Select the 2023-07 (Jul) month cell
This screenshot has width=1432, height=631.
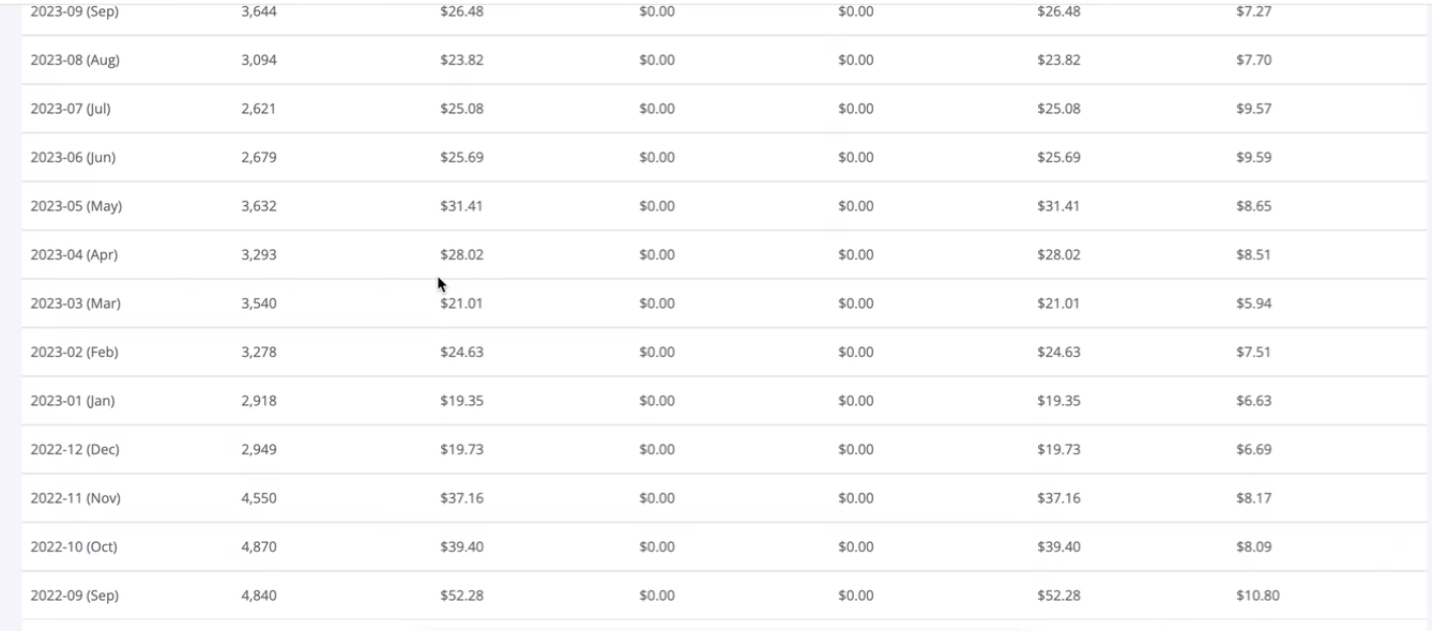pyautogui.click(x=71, y=109)
